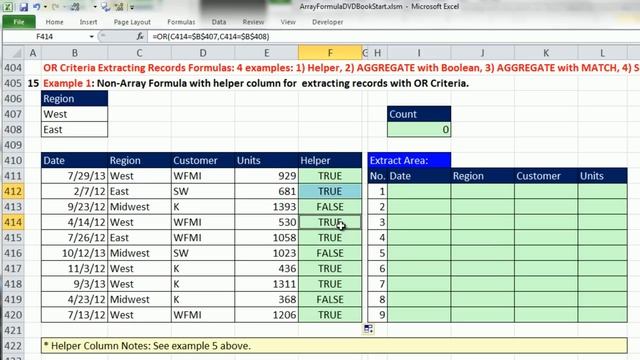
Task: Click the yellow chart-like quick access icon
Action: pyautogui.click(x=119, y=7)
